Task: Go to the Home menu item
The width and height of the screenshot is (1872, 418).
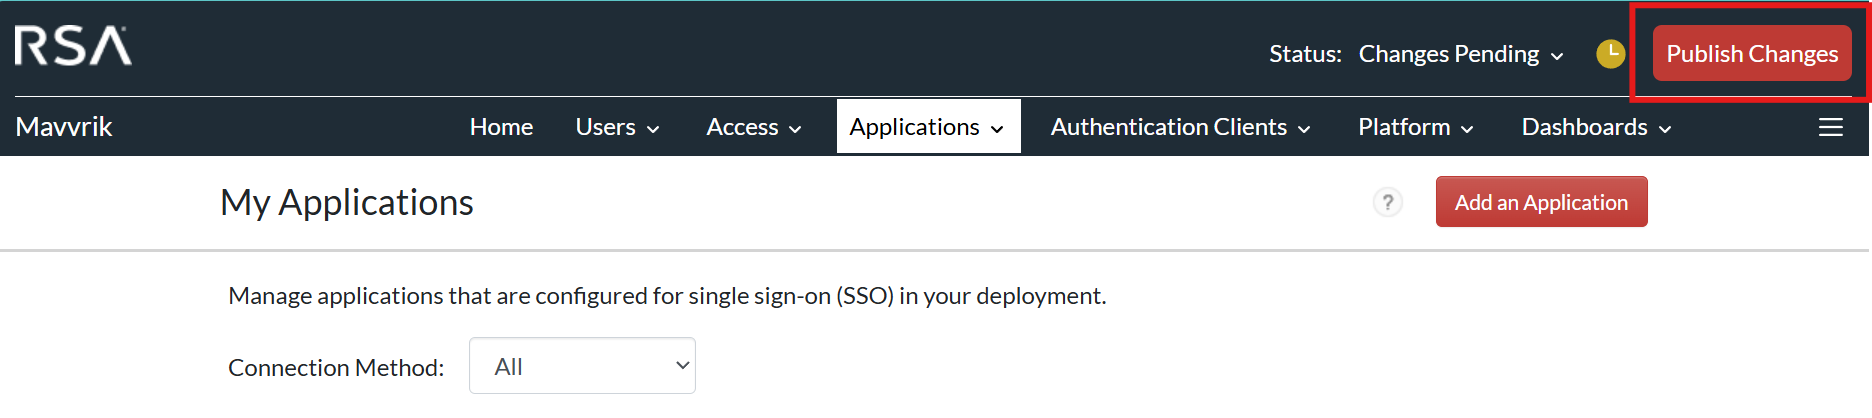Action: pyautogui.click(x=501, y=127)
